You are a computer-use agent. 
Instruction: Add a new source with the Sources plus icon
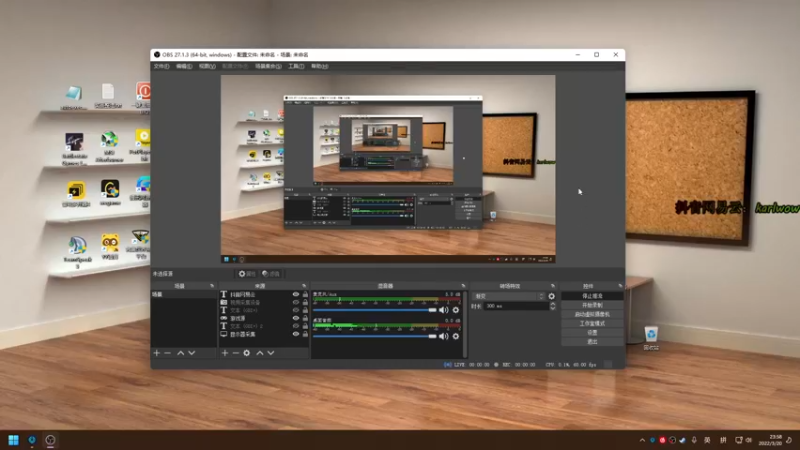(224, 353)
